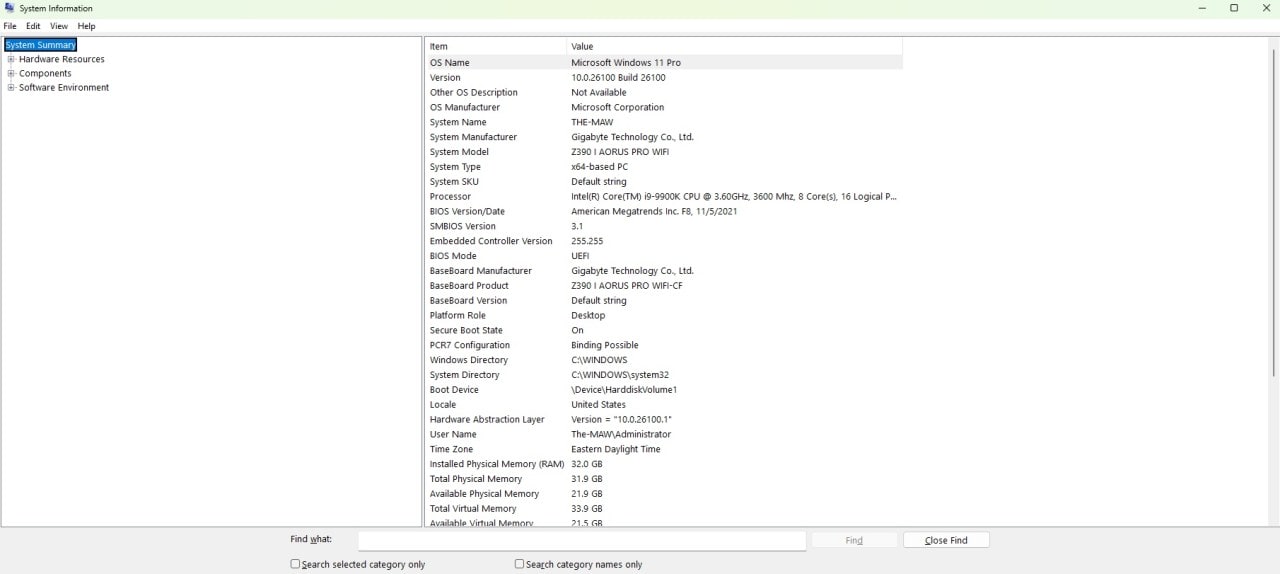Click the value Eastern Daylight Time
The height and width of the screenshot is (574, 1280).
click(x=616, y=449)
